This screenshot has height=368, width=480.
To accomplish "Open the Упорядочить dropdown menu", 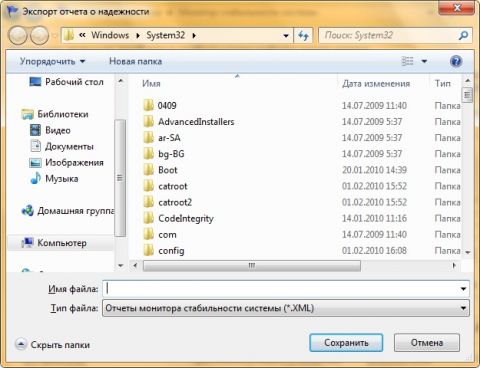I will pyautogui.click(x=53, y=61).
